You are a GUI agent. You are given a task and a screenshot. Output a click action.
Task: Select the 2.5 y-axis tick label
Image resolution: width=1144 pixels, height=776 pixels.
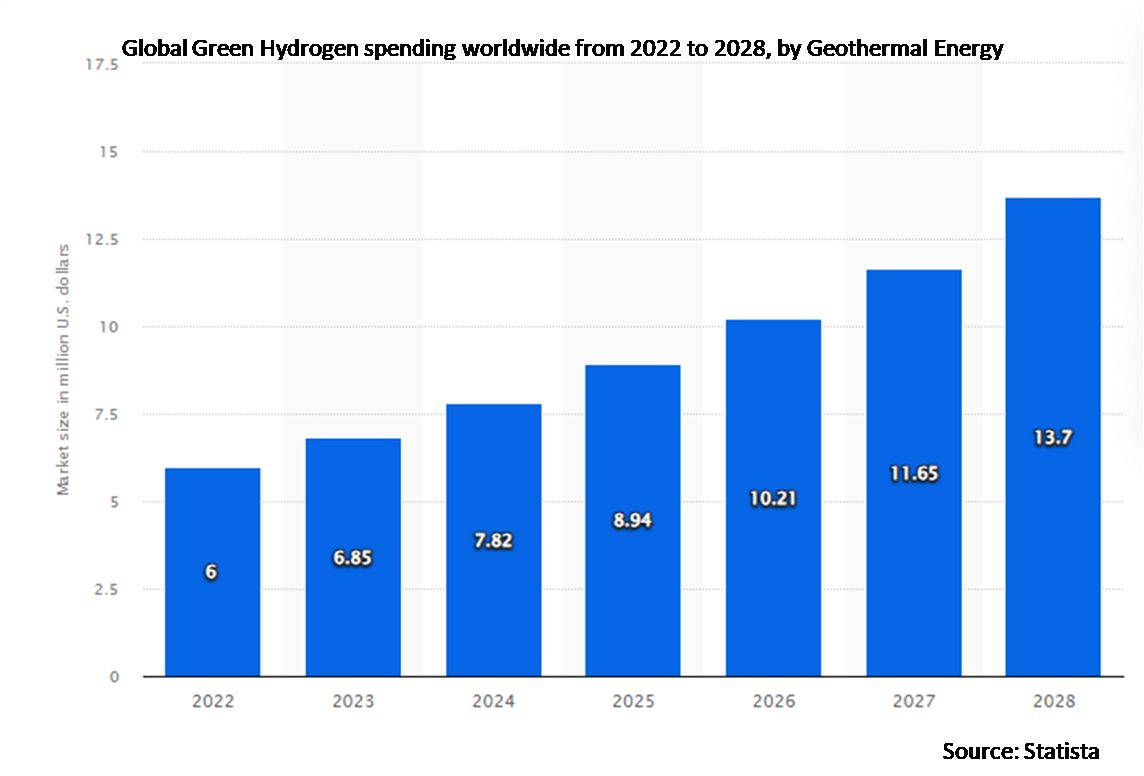(x=106, y=590)
